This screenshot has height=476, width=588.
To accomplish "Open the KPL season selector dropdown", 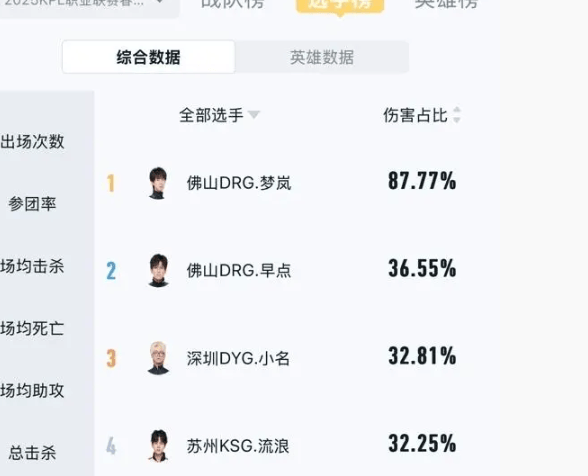I will click(88, 4).
